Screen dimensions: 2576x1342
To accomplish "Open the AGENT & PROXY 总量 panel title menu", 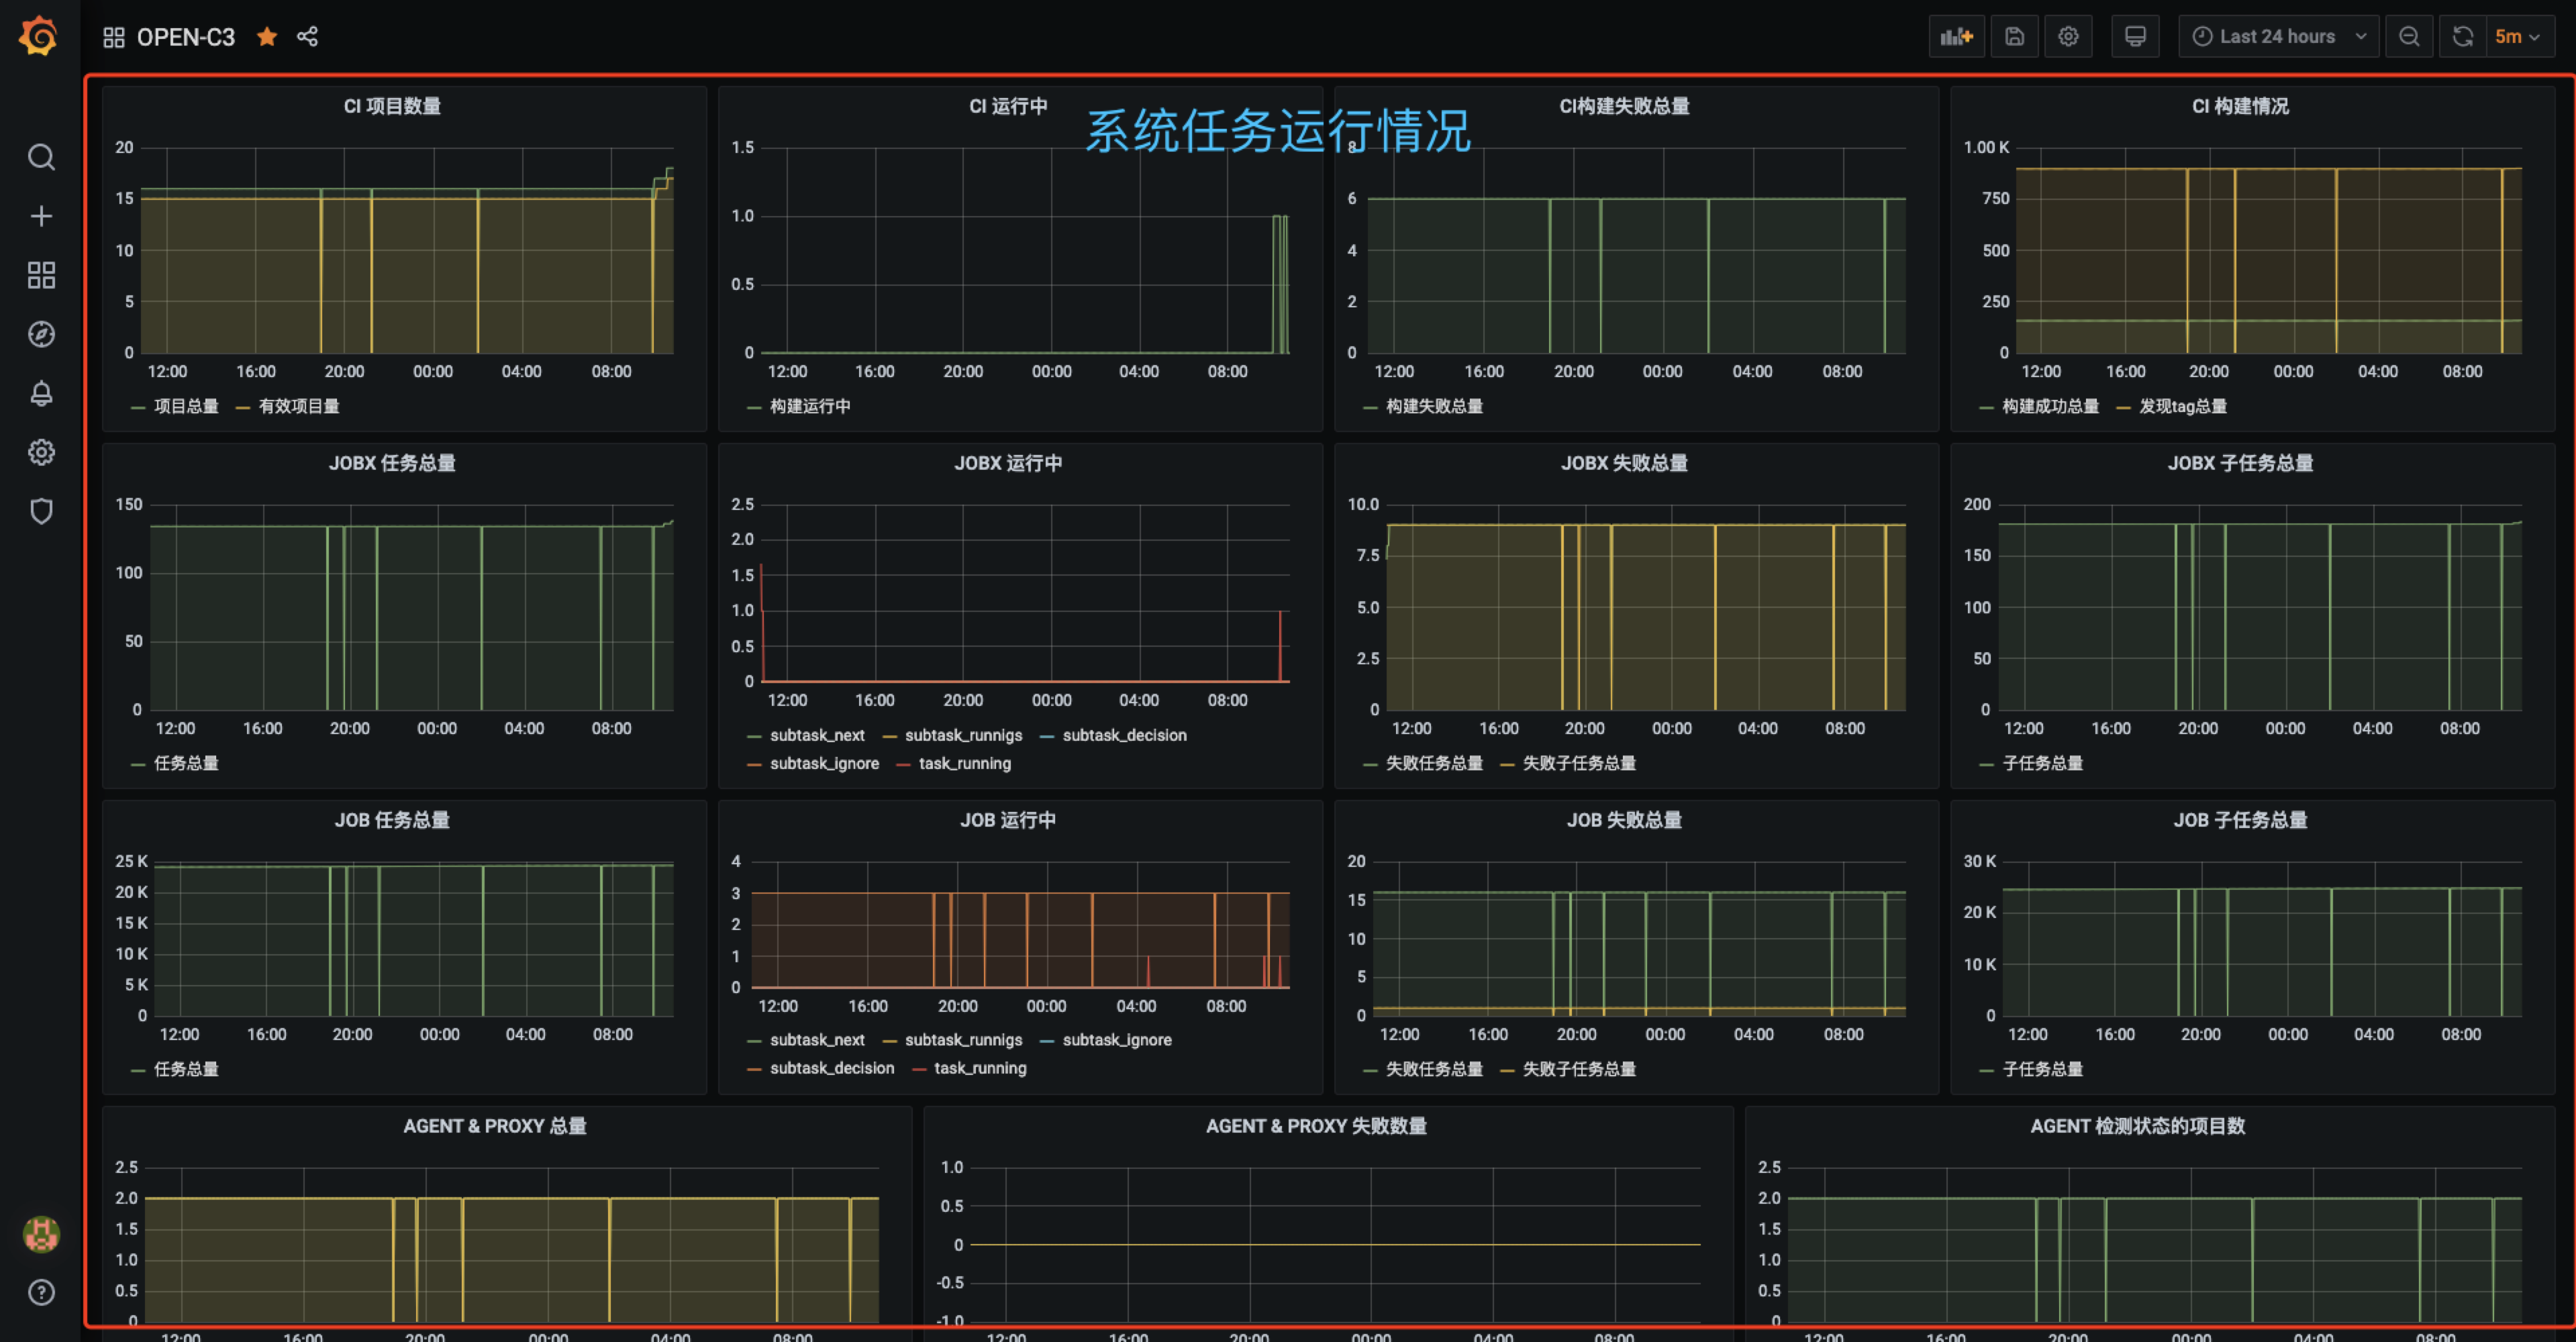I will (x=495, y=1126).
